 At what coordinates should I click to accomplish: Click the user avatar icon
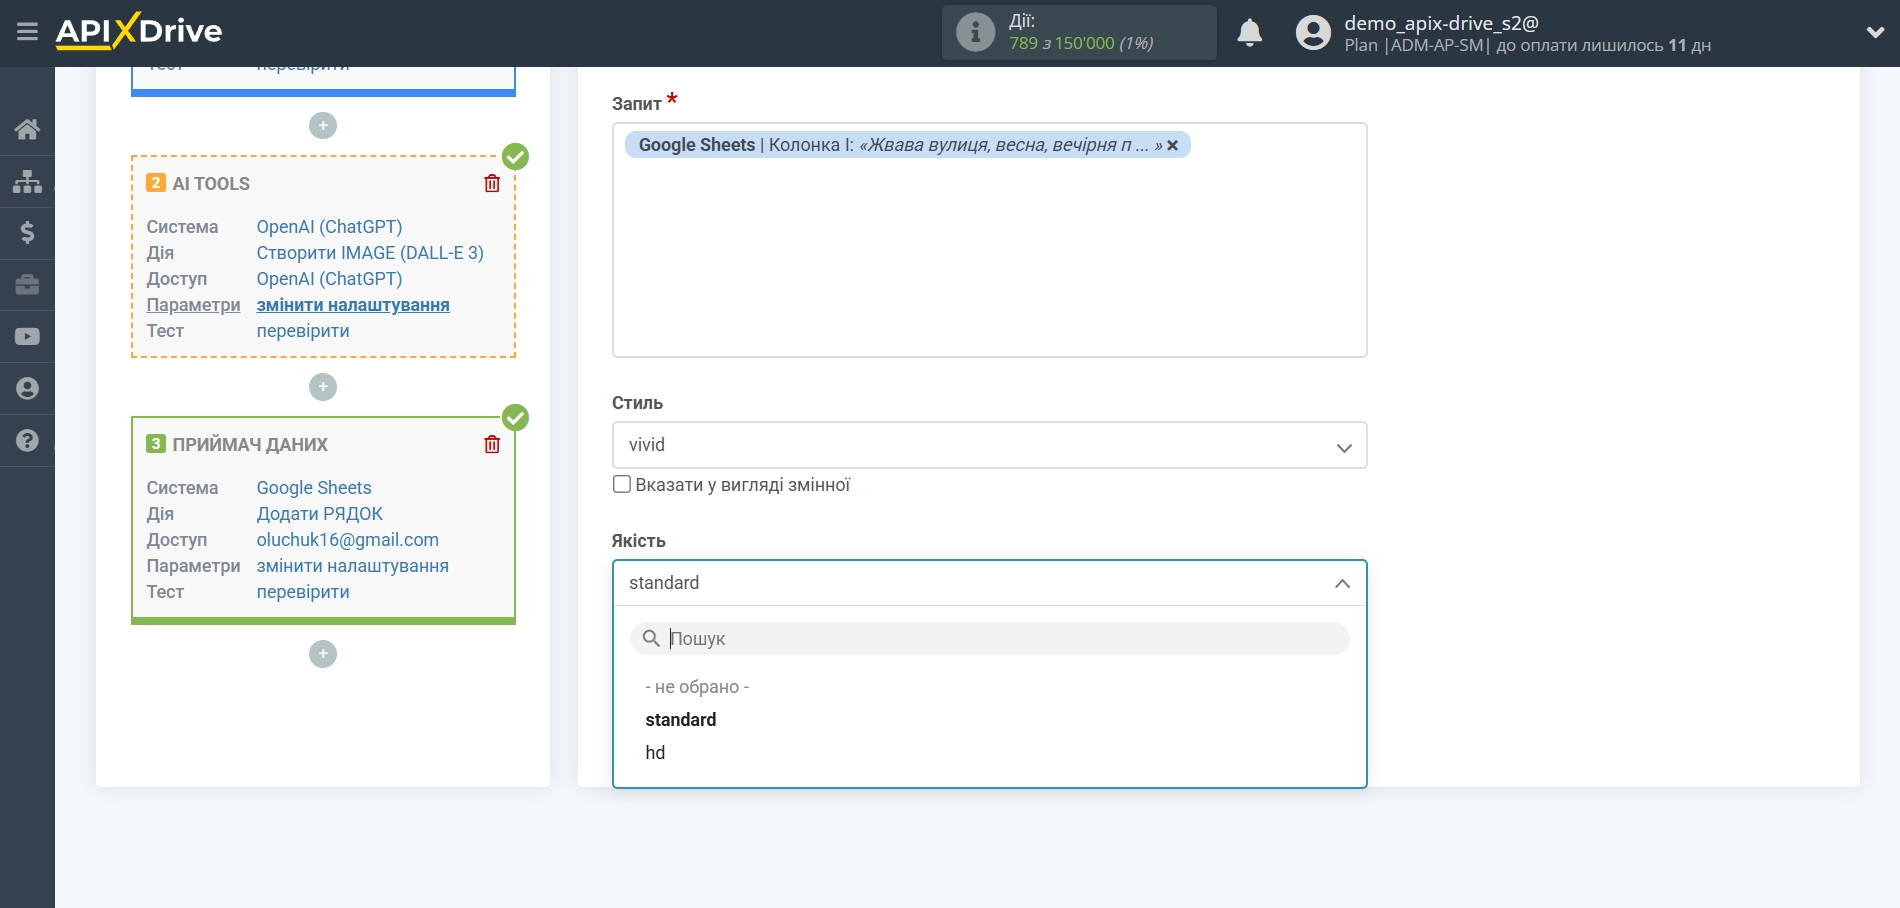click(x=1313, y=33)
